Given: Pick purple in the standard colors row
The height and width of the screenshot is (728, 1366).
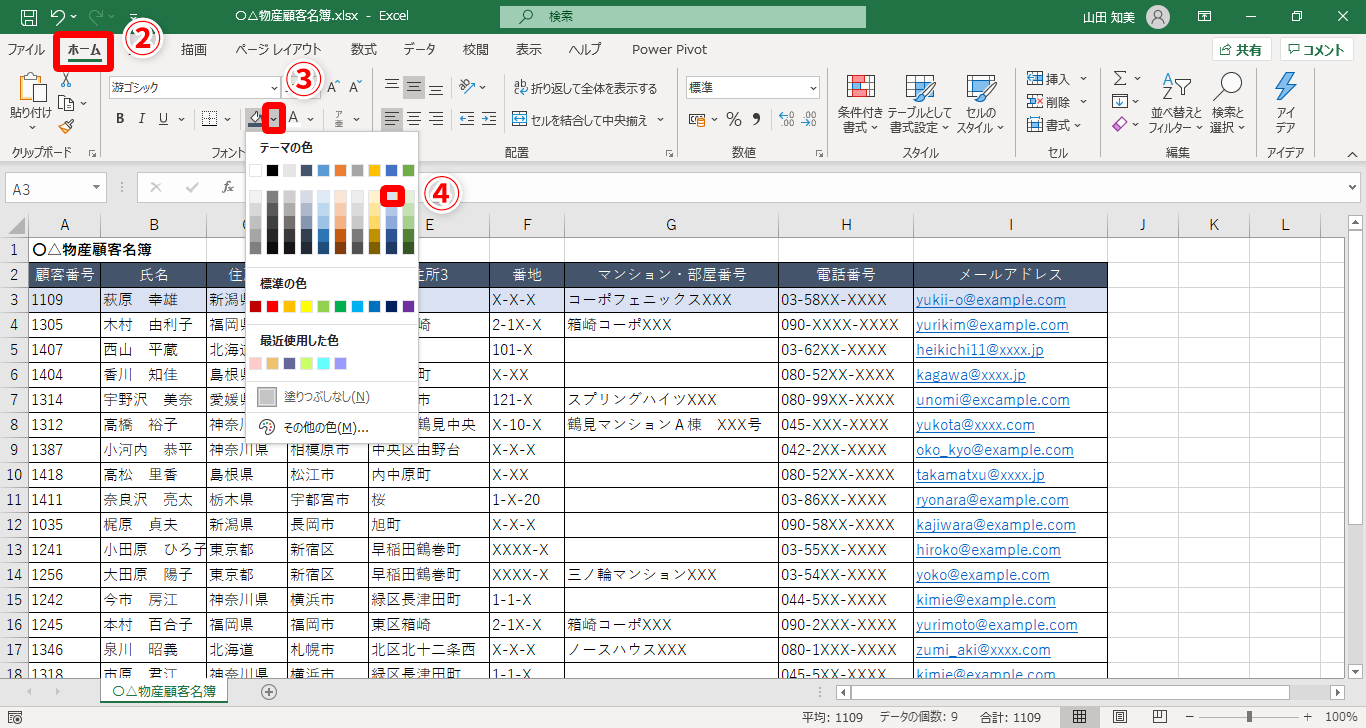Looking at the screenshot, I should (x=408, y=306).
